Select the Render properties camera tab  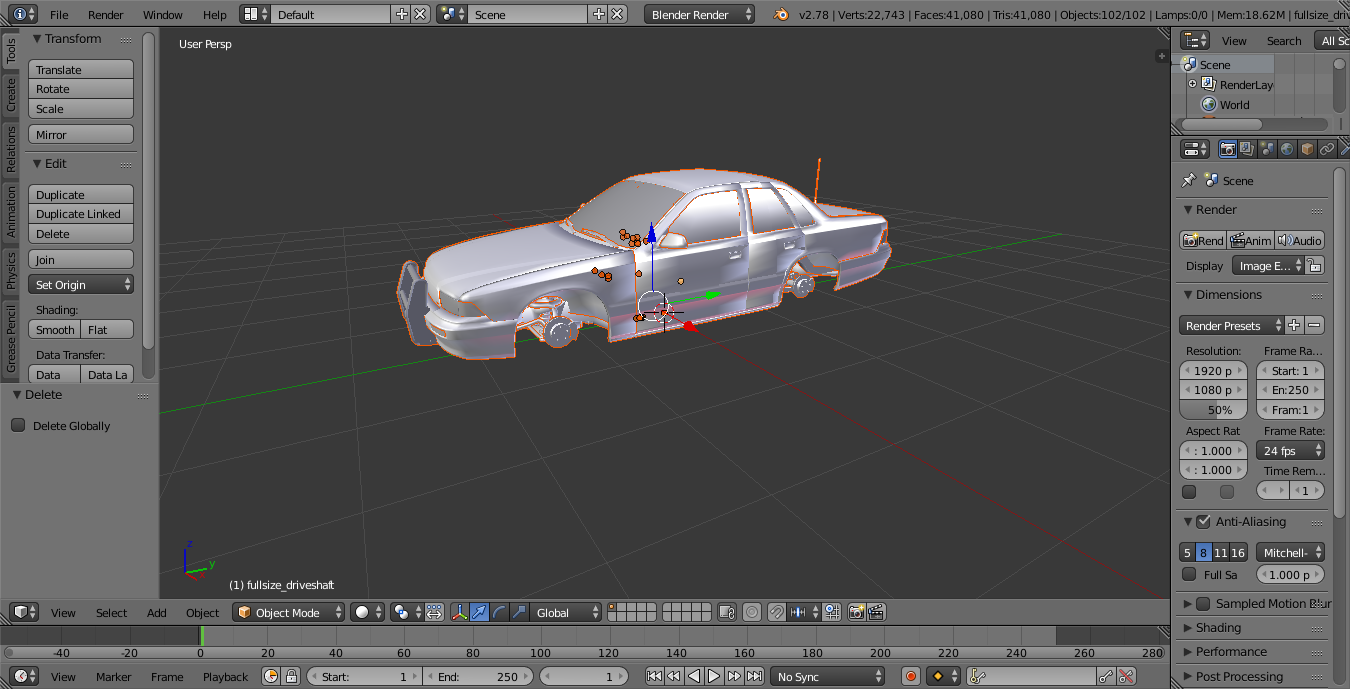1228,149
